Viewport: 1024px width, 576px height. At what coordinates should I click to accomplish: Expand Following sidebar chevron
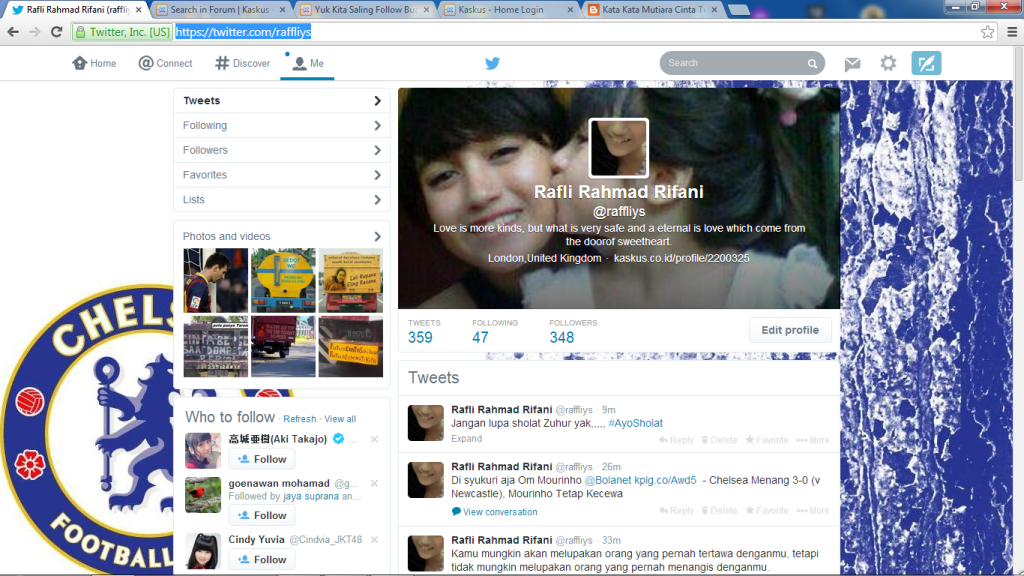point(377,125)
